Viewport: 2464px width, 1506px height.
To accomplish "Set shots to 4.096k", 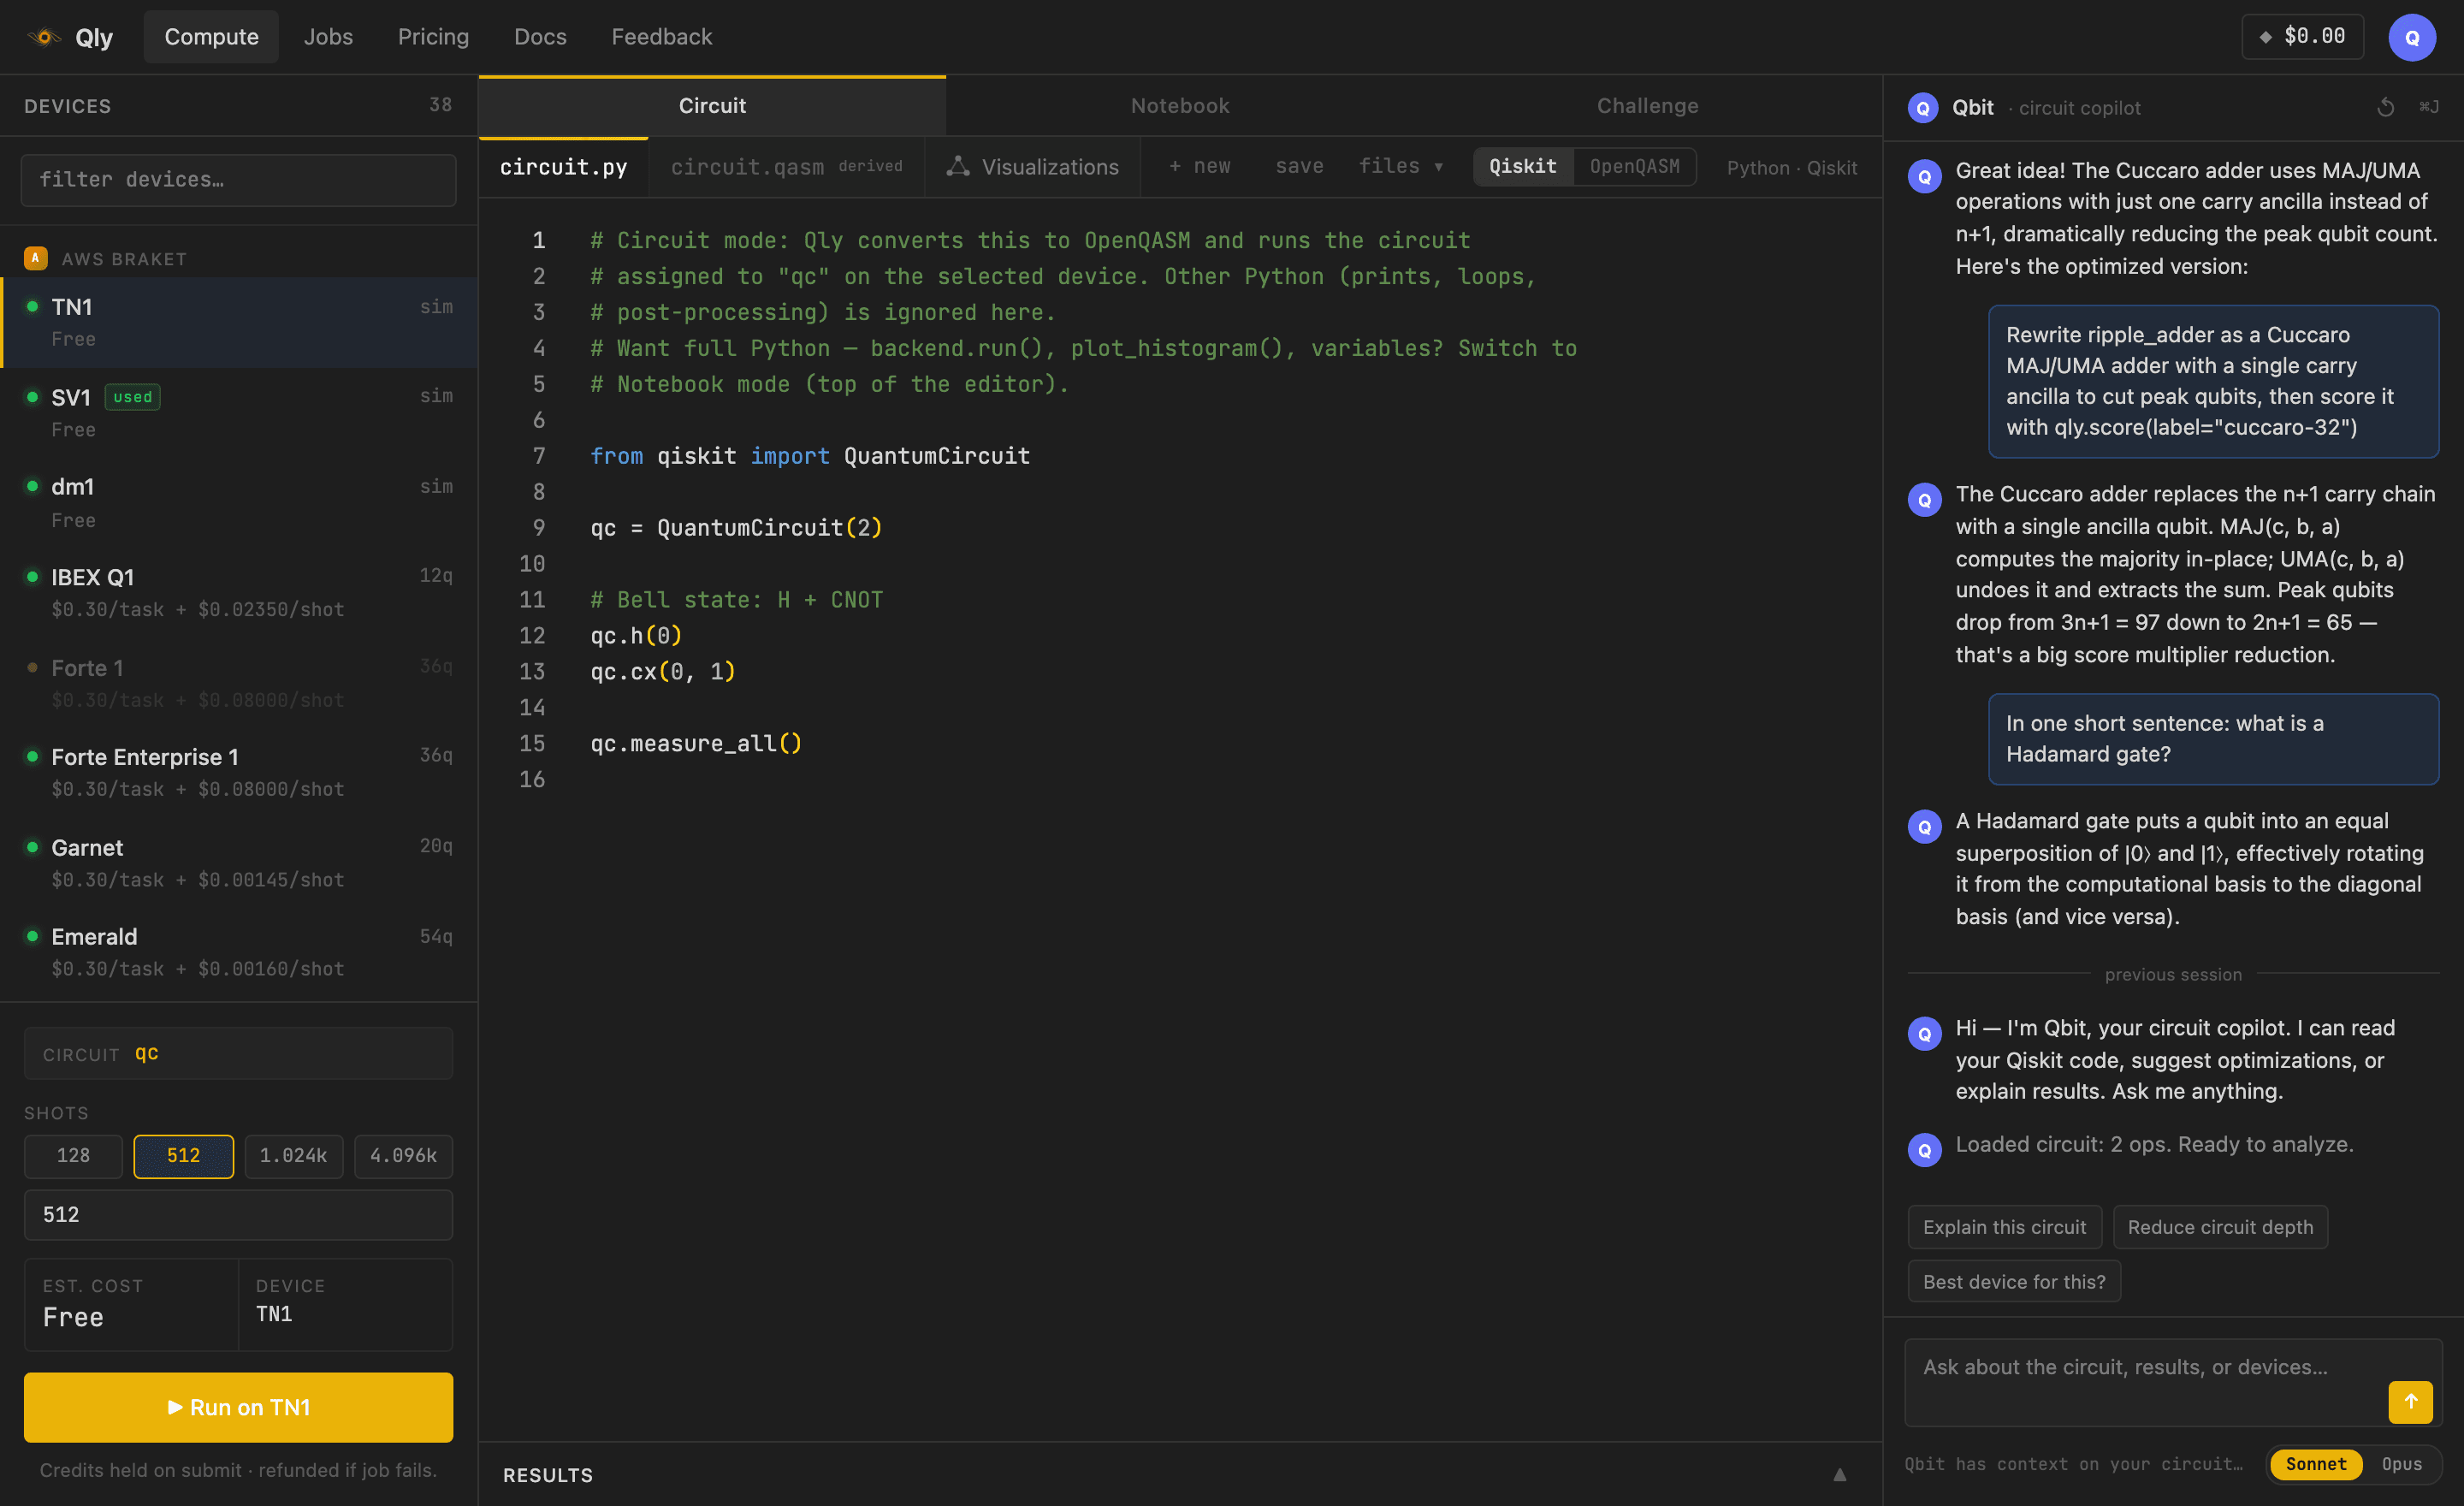I will pyautogui.click(x=403, y=1155).
